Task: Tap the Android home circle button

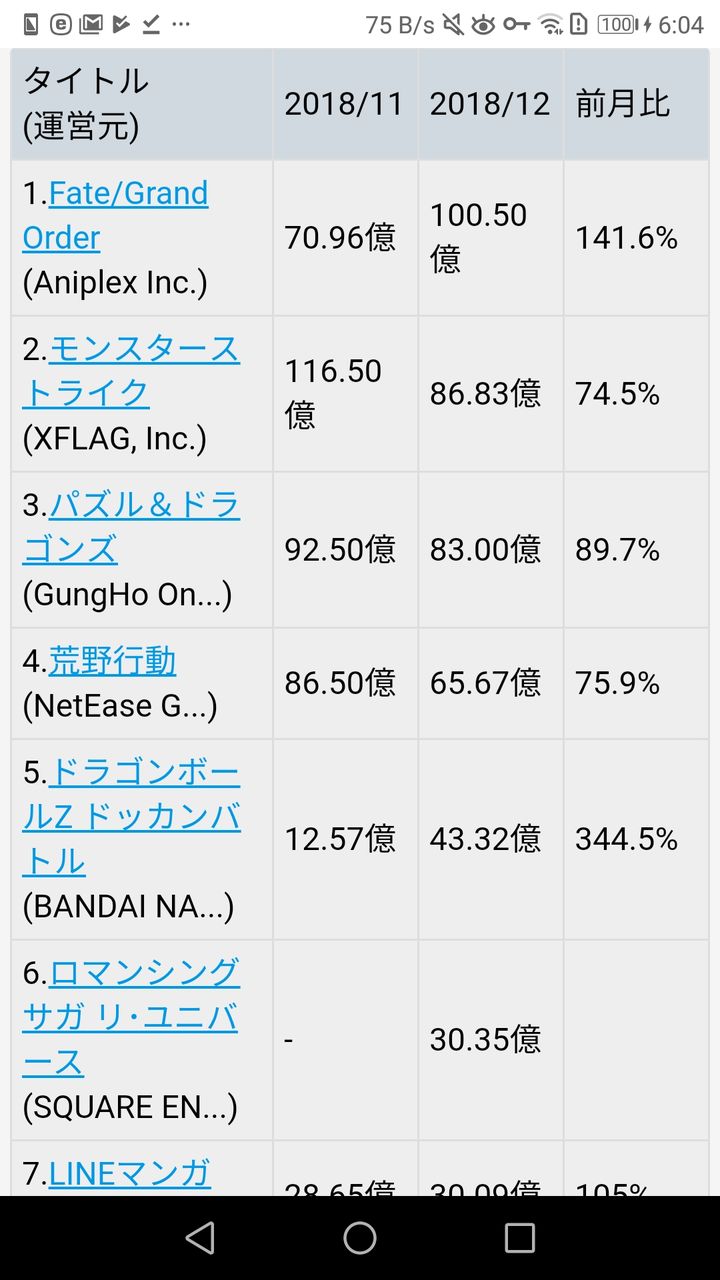Action: pos(360,1238)
